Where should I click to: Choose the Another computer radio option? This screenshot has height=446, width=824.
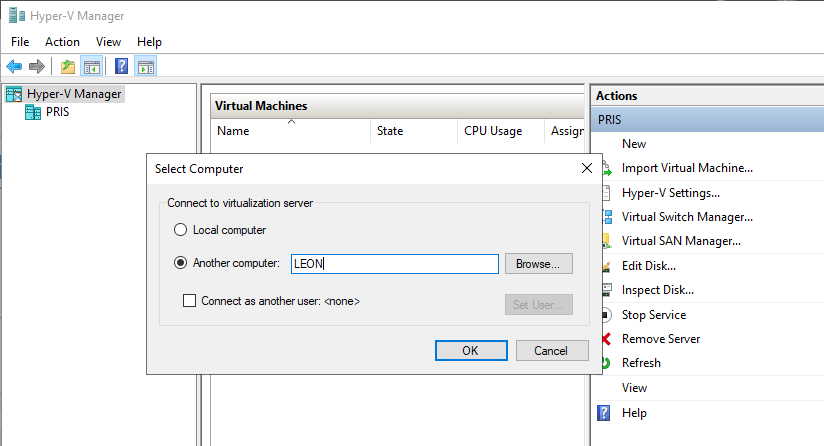(x=181, y=264)
